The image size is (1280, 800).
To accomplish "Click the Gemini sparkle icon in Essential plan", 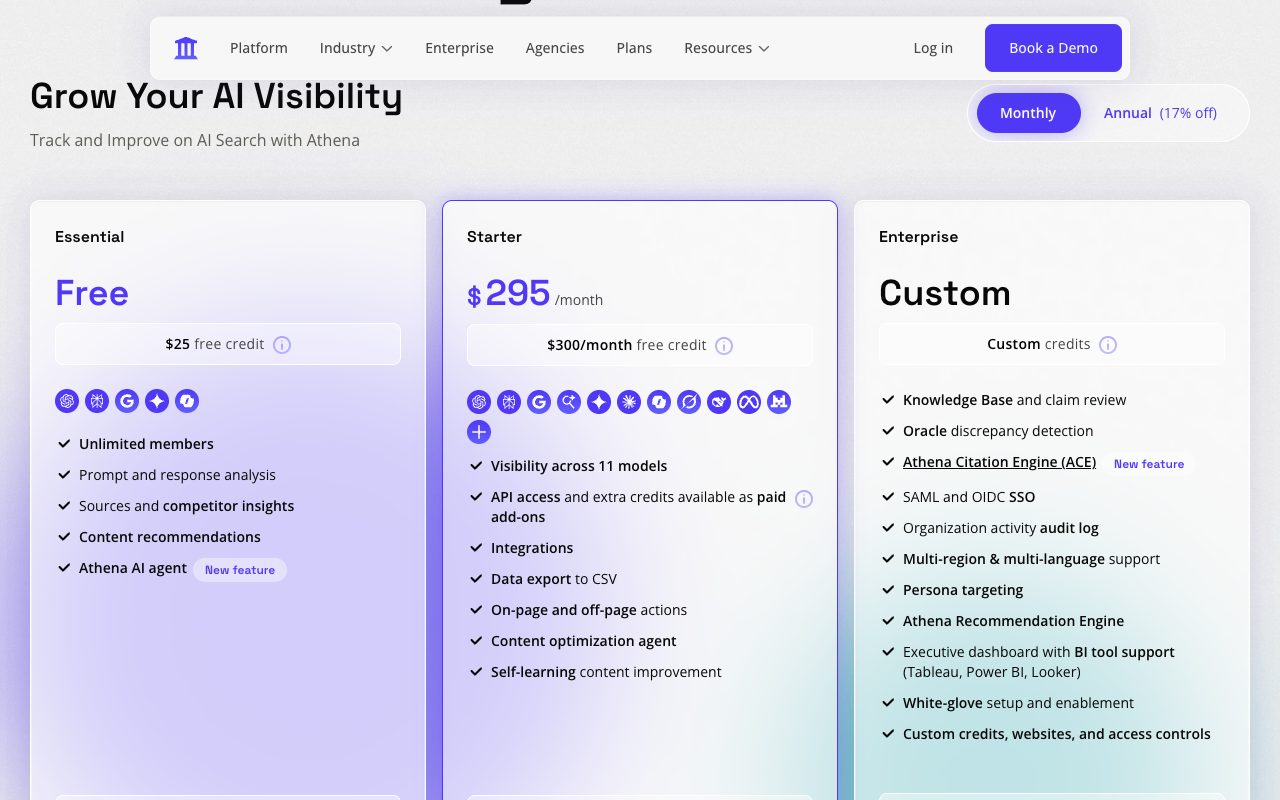I will click(157, 401).
